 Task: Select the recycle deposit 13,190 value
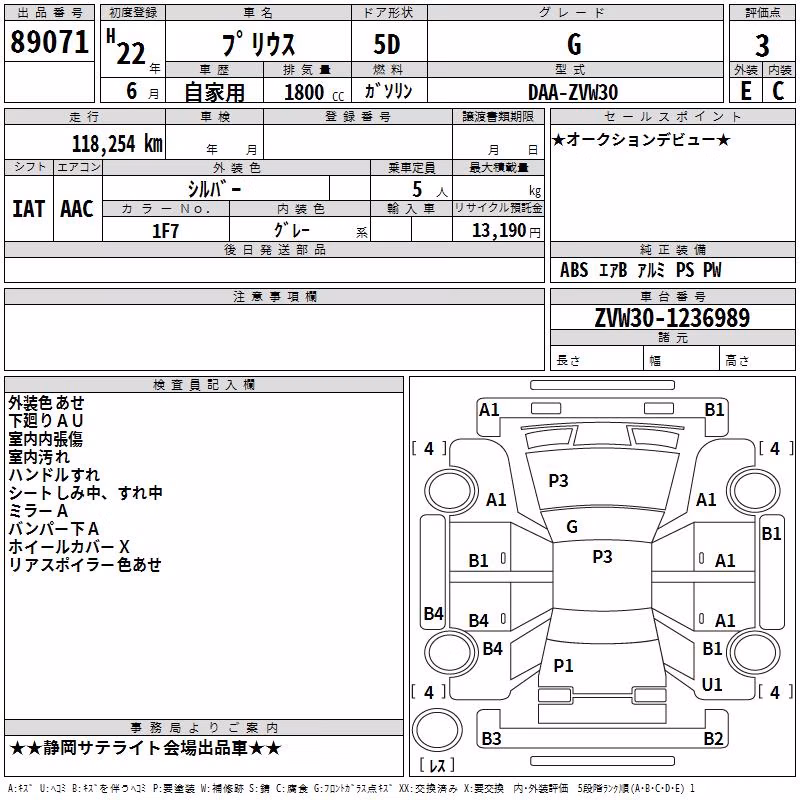coord(499,230)
